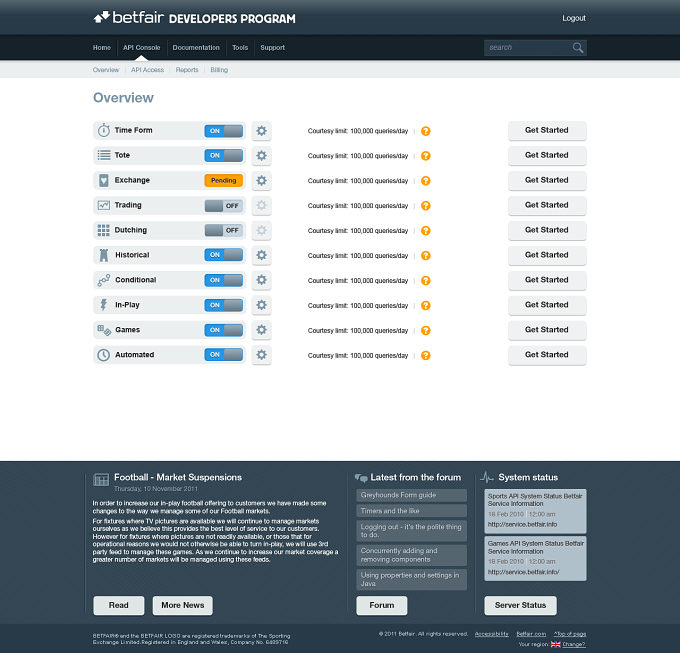Turn off the Time Form toggle
The height and width of the screenshot is (653, 680).
point(223,131)
